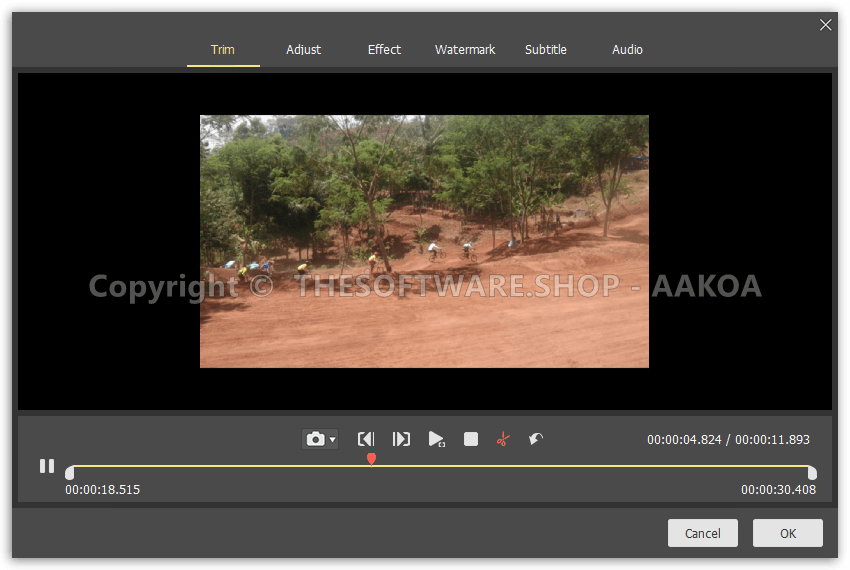
Task: Click the red scissors cut icon
Action: [x=503, y=439]
